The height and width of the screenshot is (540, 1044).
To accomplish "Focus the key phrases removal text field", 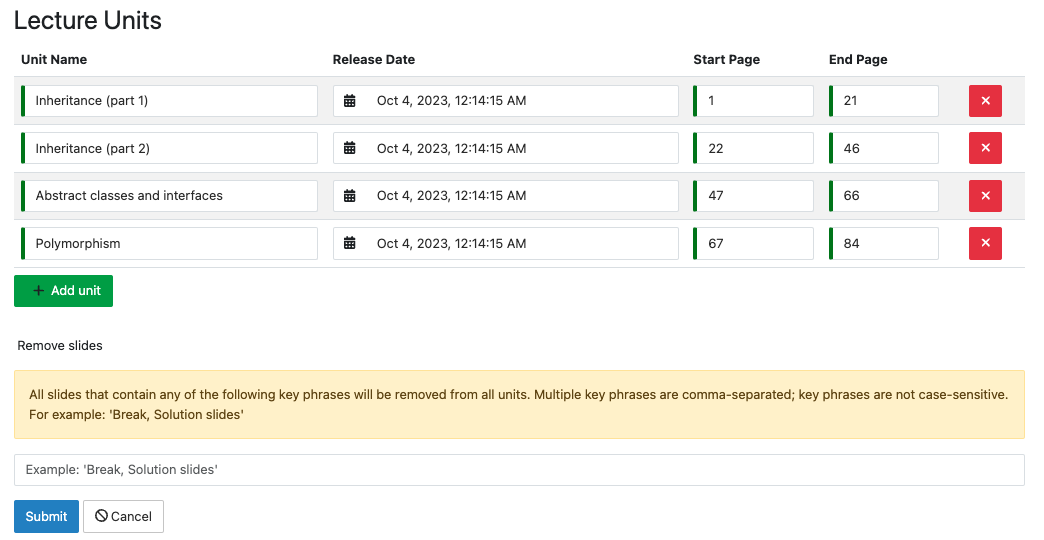I will click(x=519, y=470).
